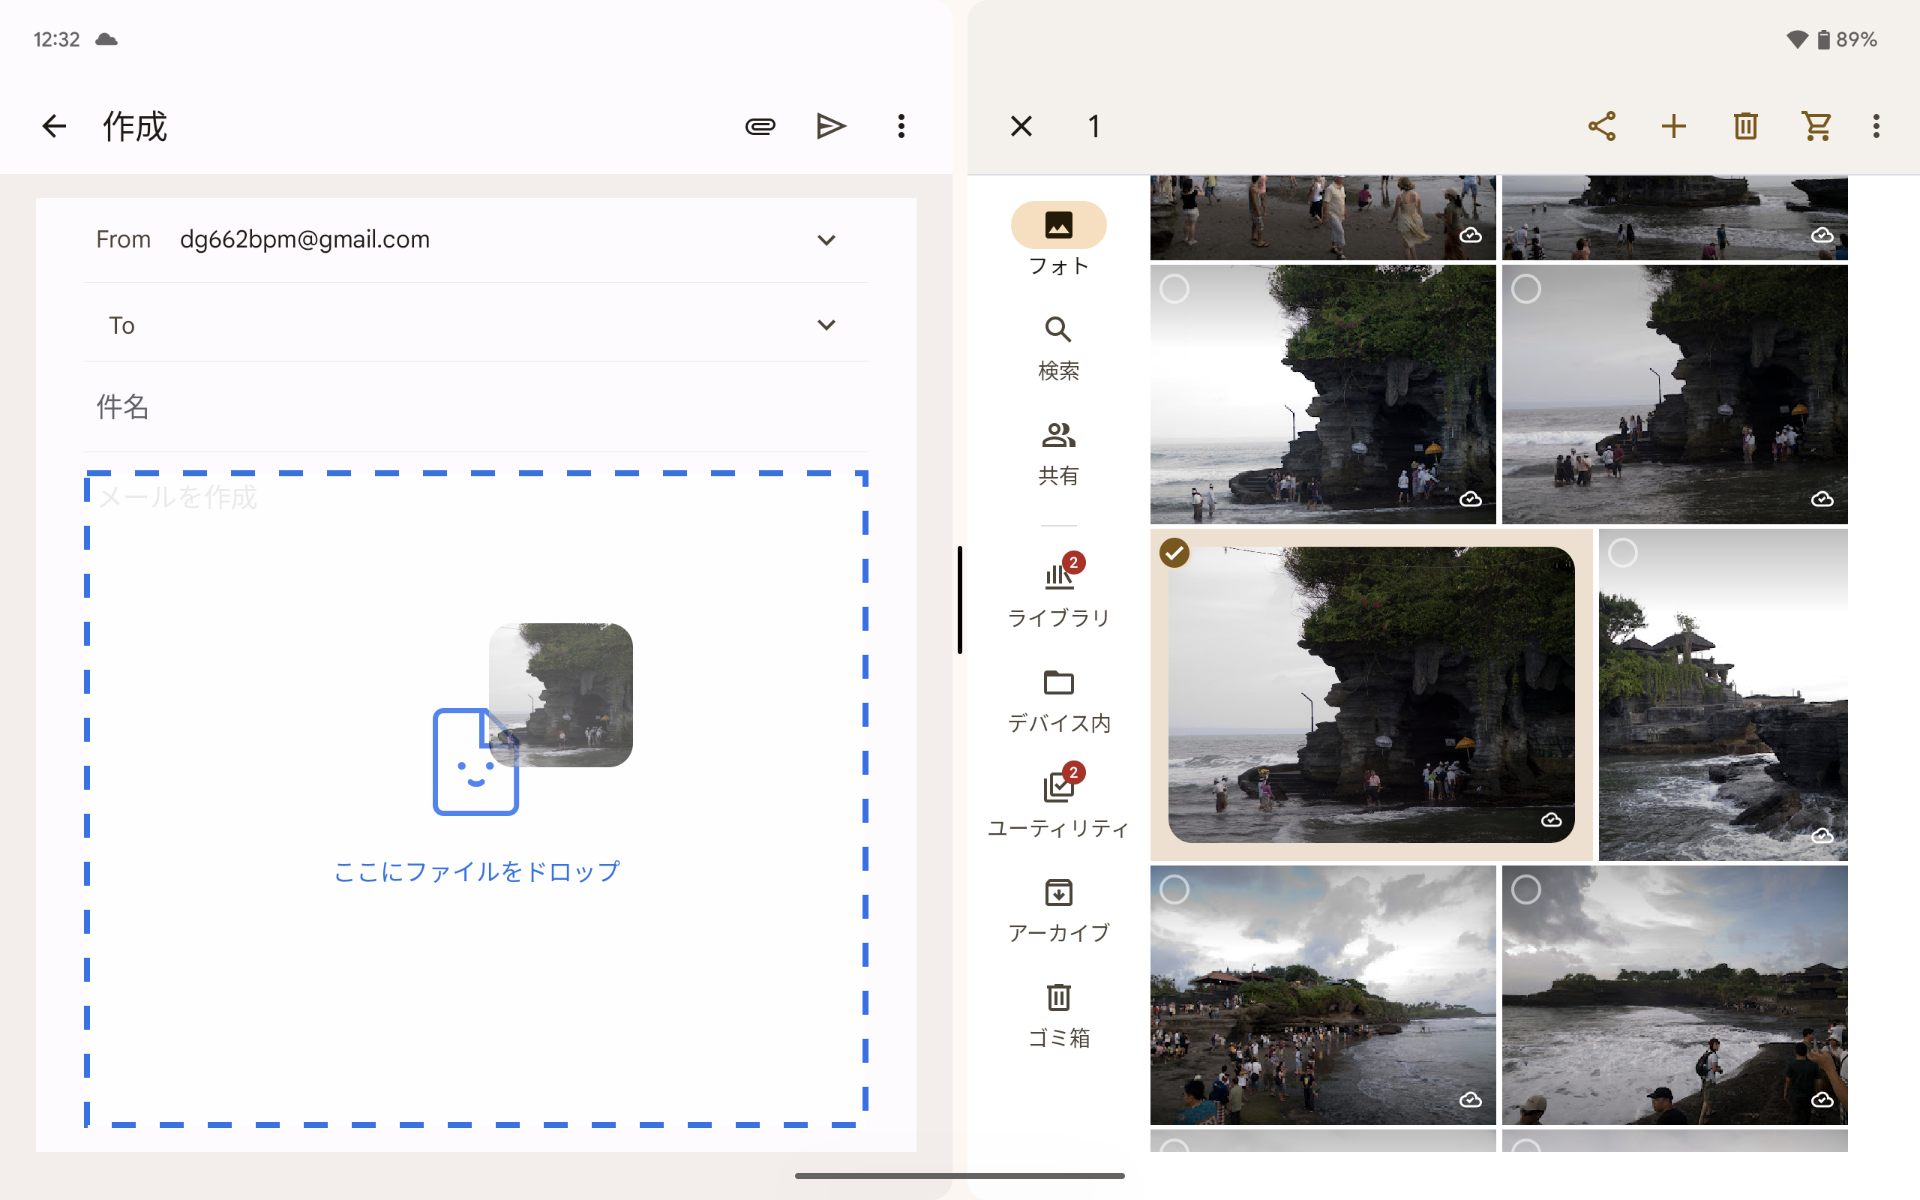Switch to 検索 search tab
Image resolution: width=1920 pixels, height=1200 pixels.
point(1058,347)
